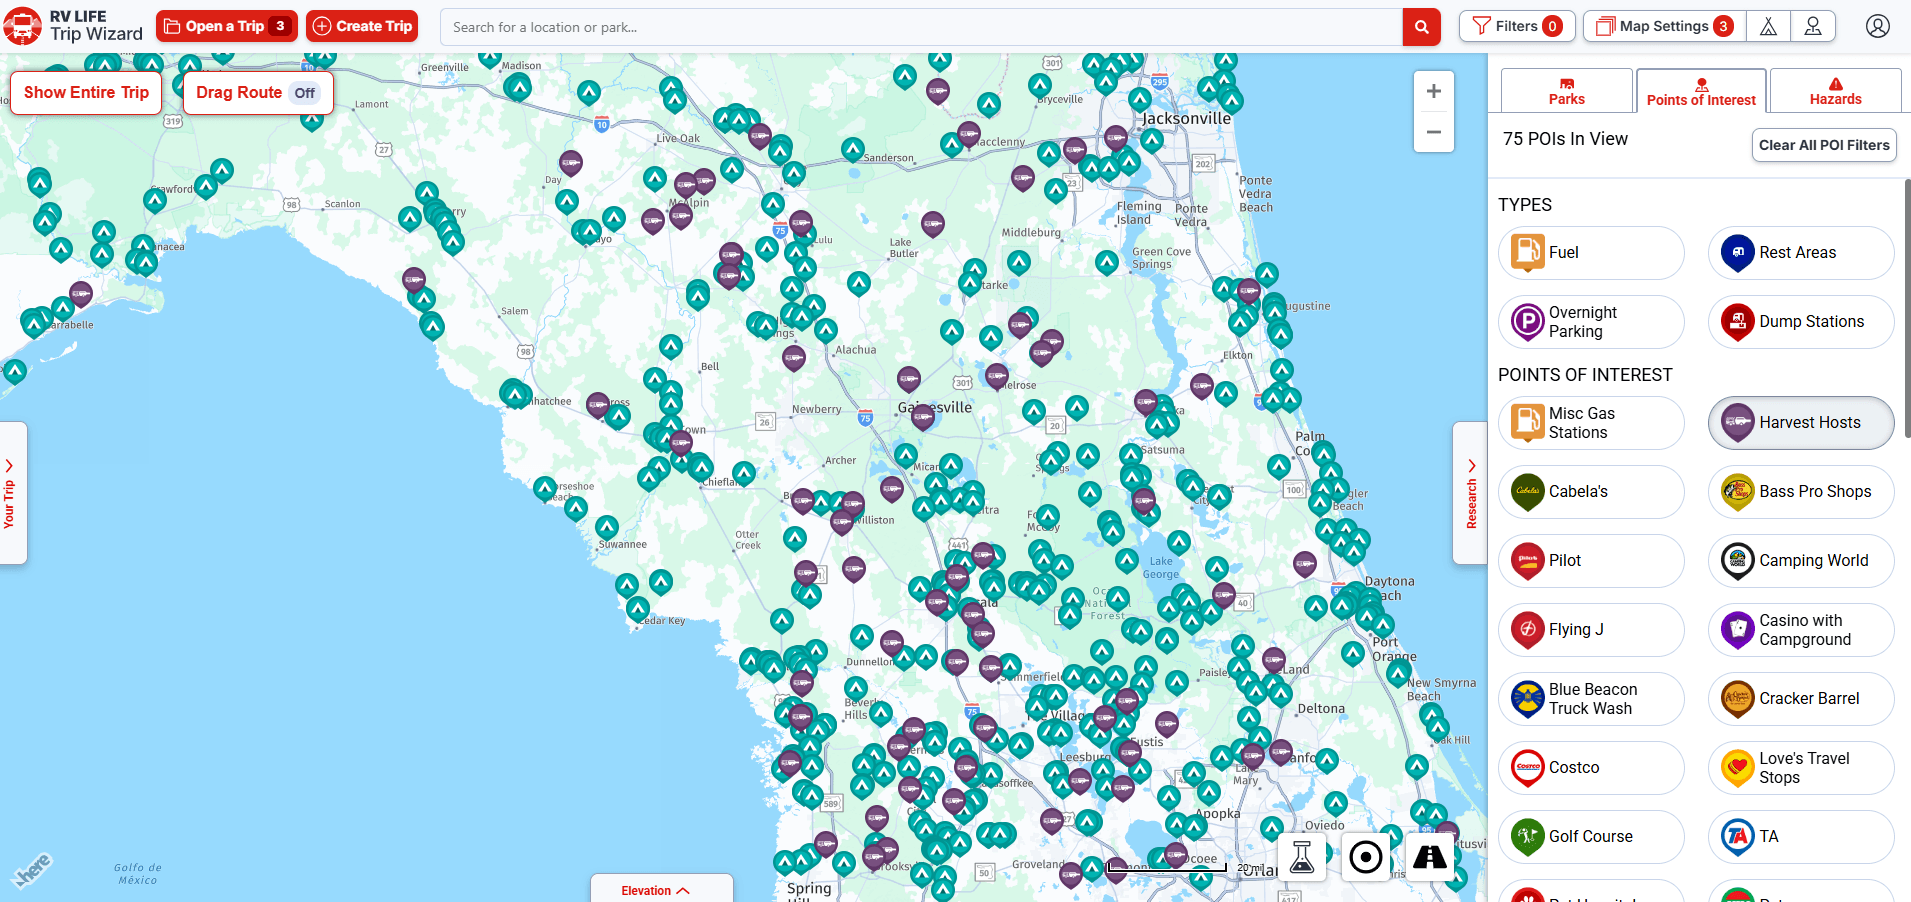Open the user account profile icon
This screenshot has width=1911, height=902.
1877,27
